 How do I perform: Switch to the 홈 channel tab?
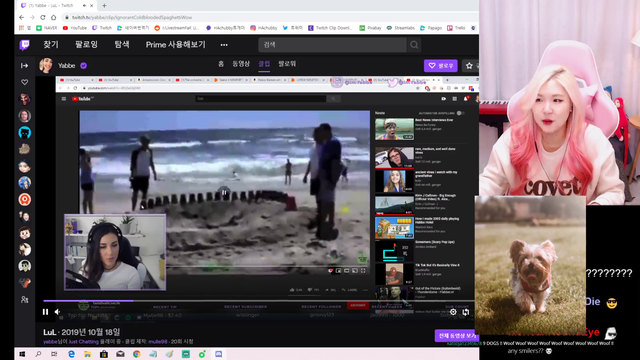coord(221,64)
